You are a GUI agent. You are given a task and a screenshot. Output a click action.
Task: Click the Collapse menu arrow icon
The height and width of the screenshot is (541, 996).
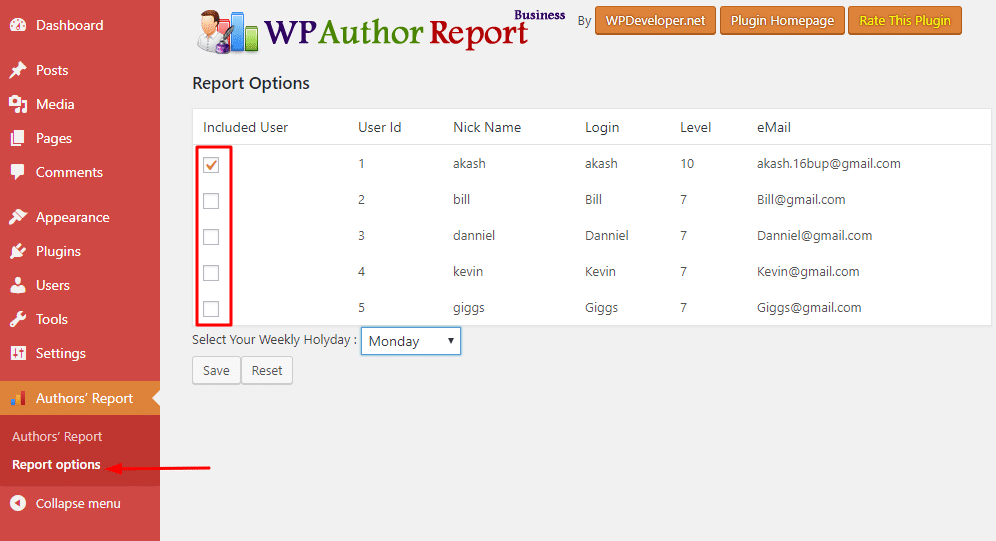18,503
